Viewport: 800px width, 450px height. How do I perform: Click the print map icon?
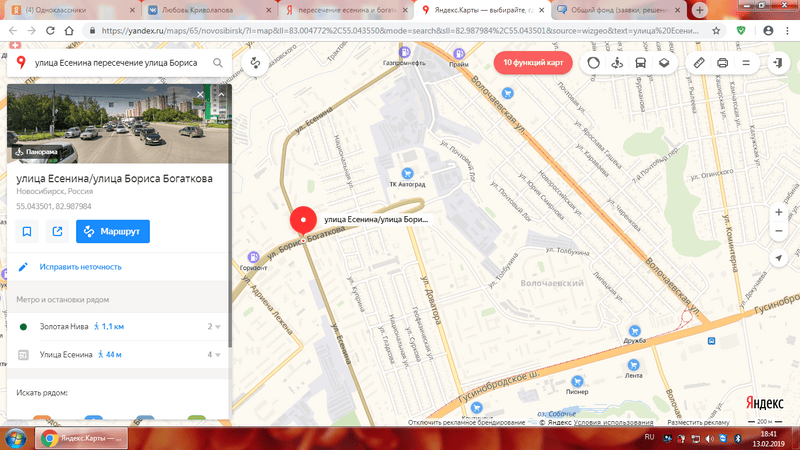point(722,63)
